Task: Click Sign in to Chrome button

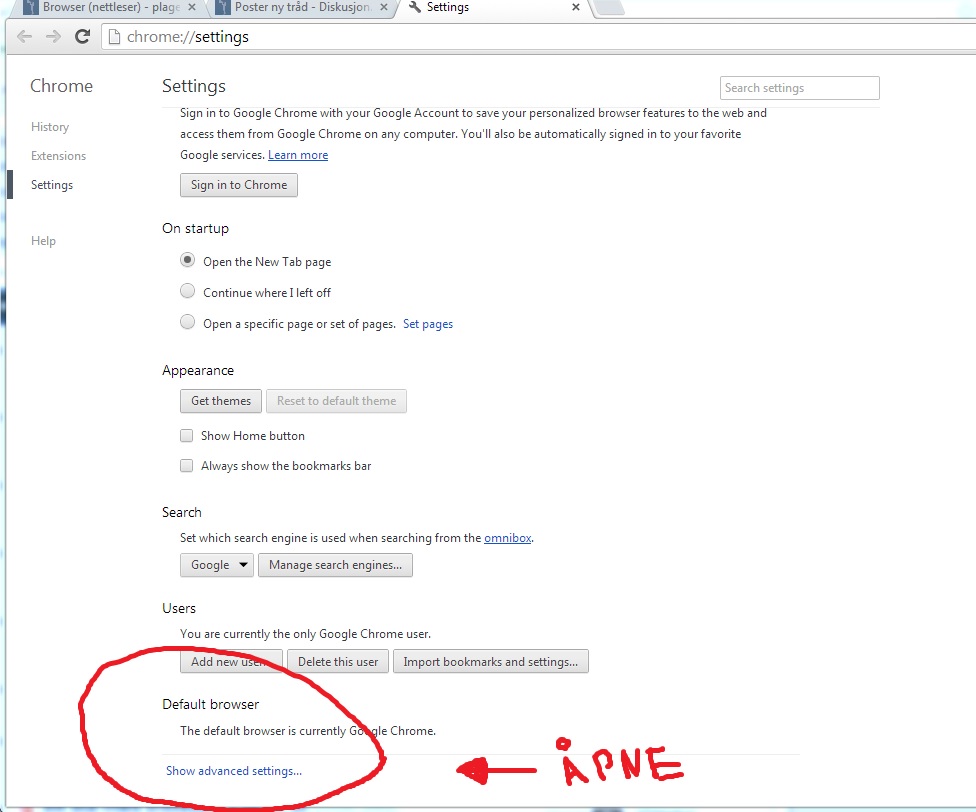Action: point(239,185)
